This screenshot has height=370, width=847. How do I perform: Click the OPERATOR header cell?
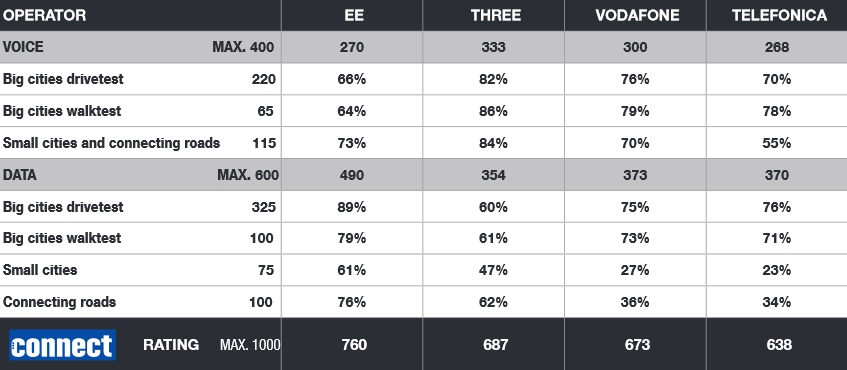(x=44, y=15)
